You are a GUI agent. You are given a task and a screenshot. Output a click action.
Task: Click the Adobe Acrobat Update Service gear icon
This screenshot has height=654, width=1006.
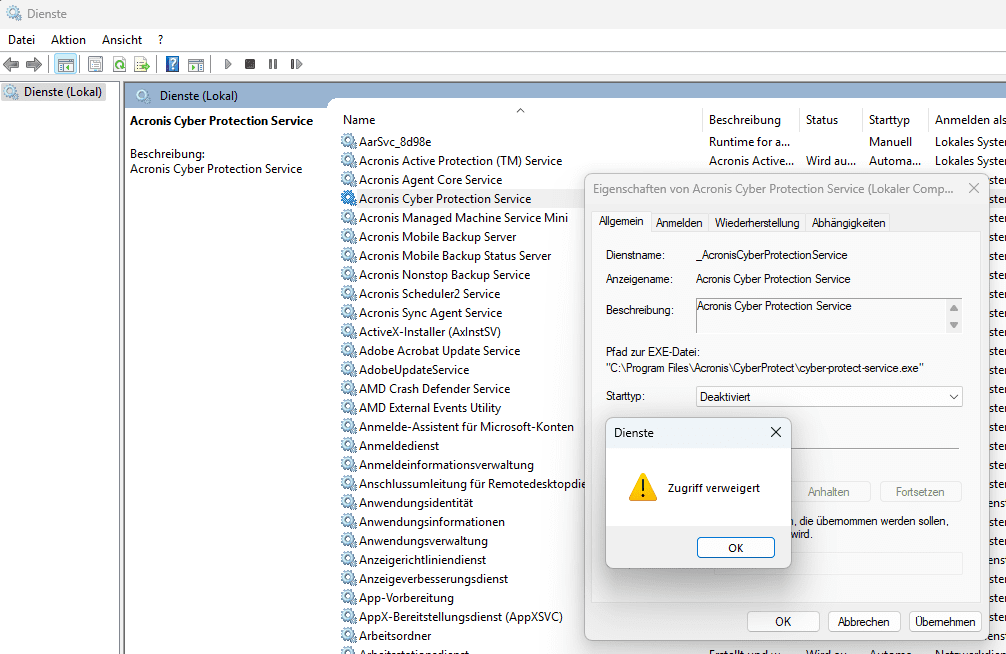[348, 350]
